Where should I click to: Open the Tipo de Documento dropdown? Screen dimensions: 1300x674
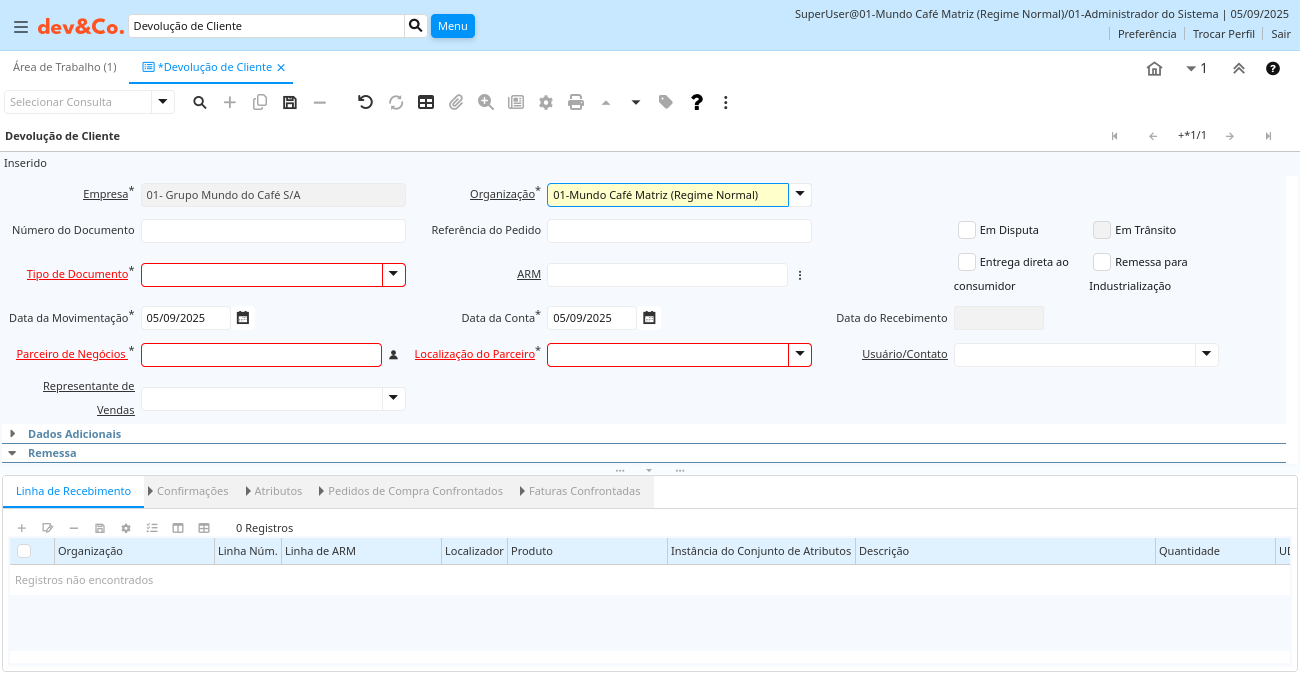pos(394,274)
